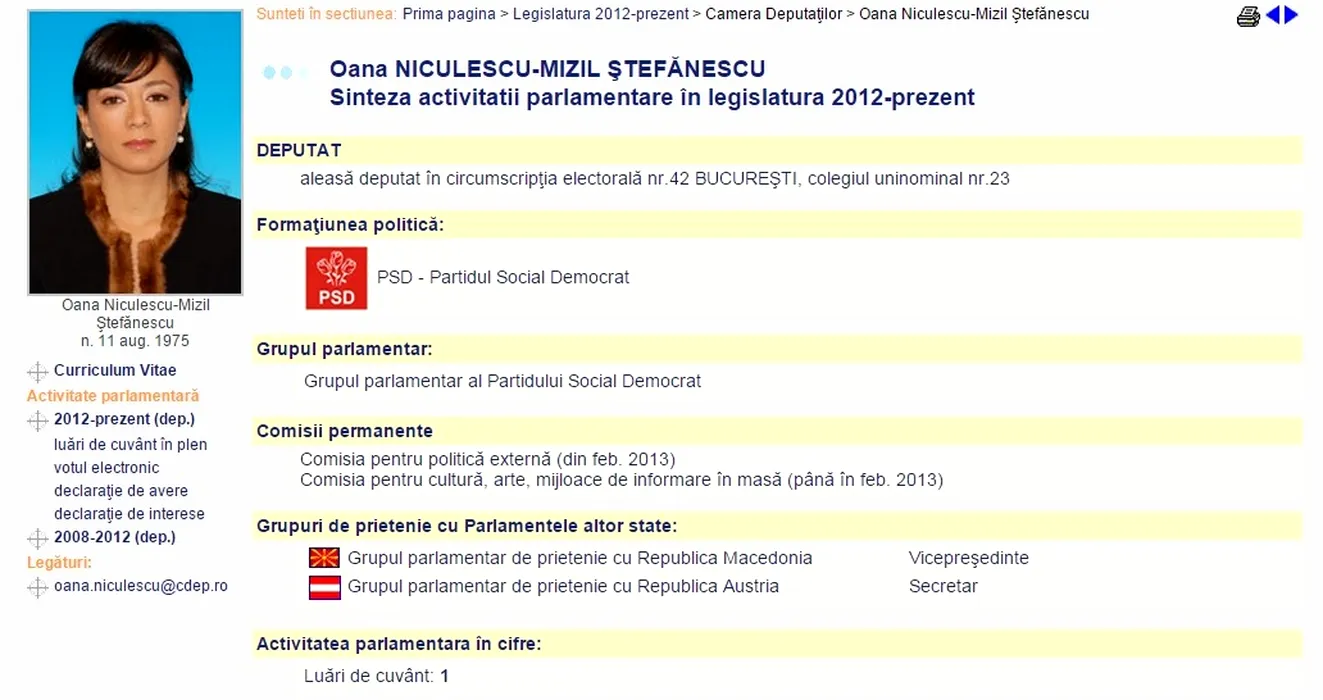Open 'declarație de interese' link
Viewport: 1323px width, 700px height.
click(x=129, y=514)
